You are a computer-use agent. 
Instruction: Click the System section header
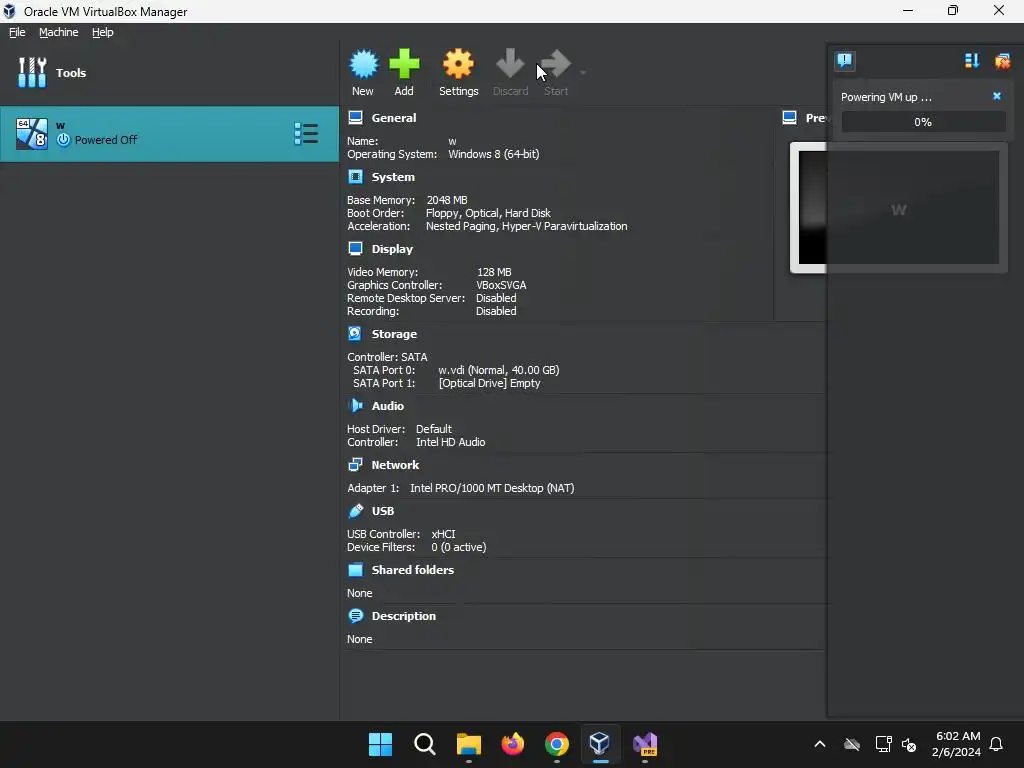(393, 177)
